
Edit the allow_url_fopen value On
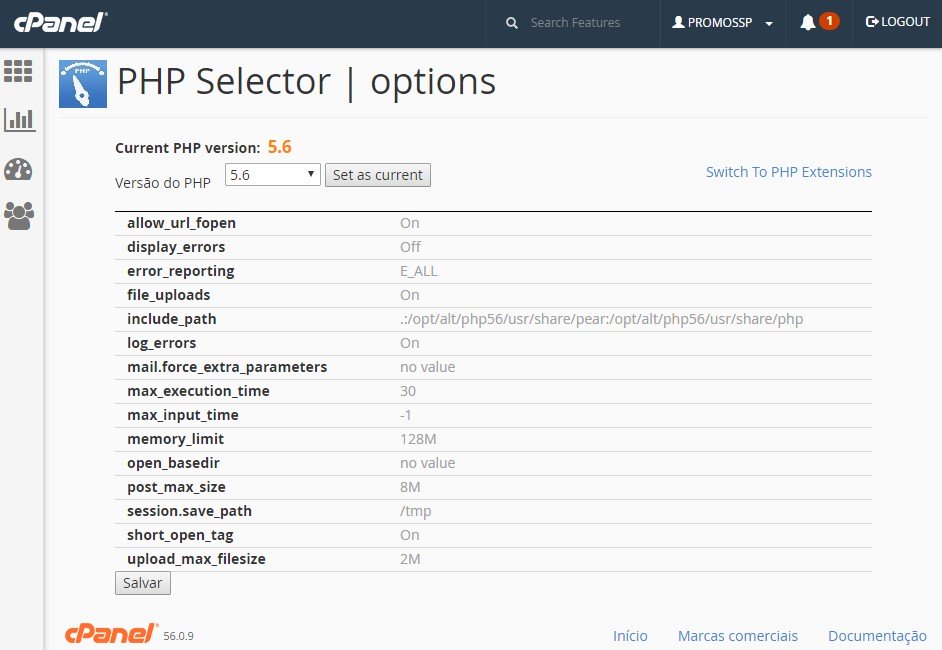(x=410, y=223)
